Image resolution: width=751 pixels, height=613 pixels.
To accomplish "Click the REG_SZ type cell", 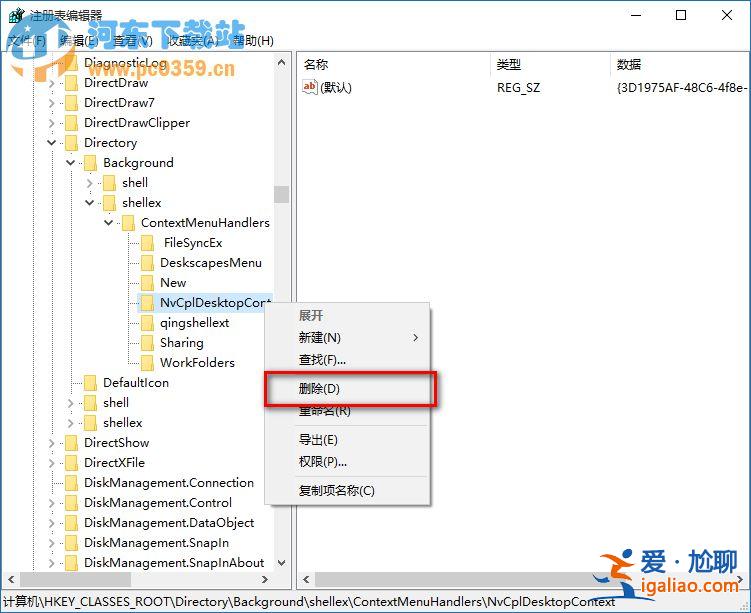I will coord(518,88).
